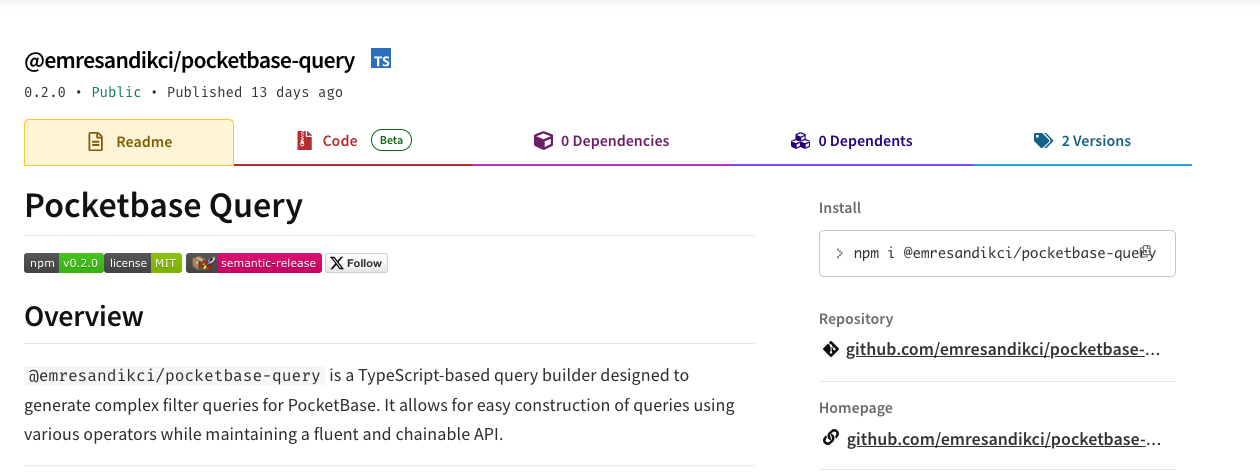Click the Readme document icon
Screen dimensions: 1260x473
pyautogui.click(x=96, y=142)
